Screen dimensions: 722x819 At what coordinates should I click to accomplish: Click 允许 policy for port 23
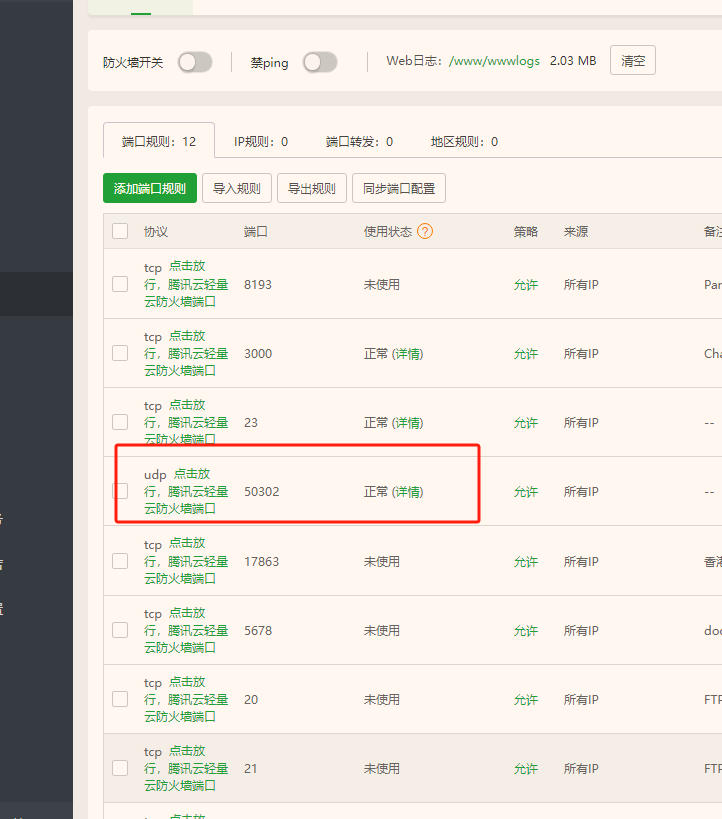[x=526, y=423]
